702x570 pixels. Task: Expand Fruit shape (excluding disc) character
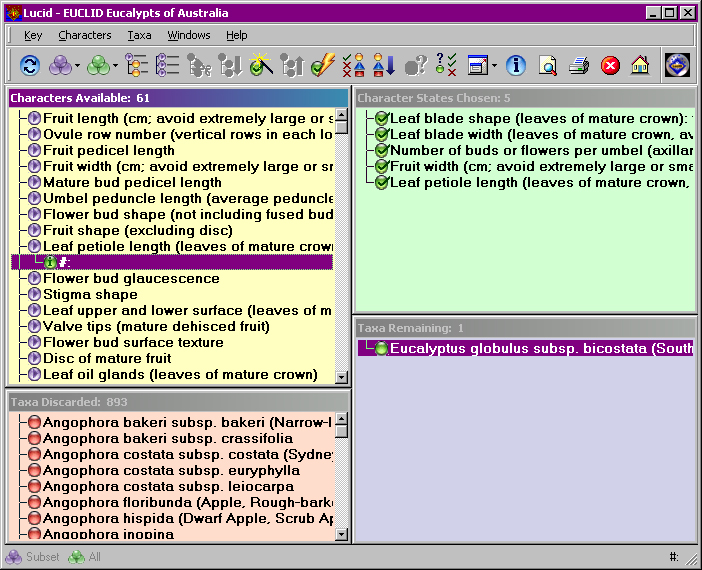point(34,230)
